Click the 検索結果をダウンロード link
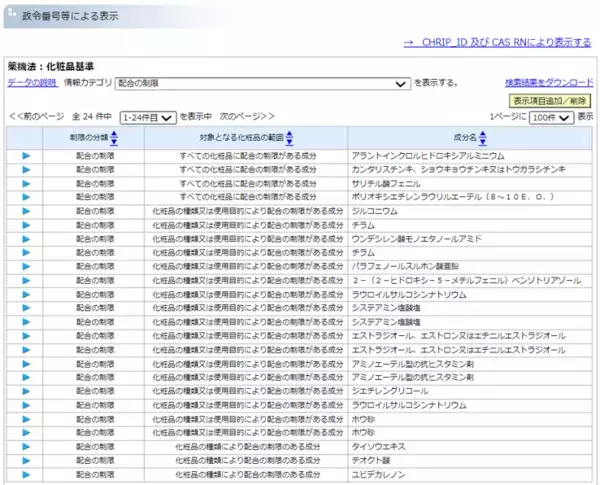600x485 pixels. (549, 83)
